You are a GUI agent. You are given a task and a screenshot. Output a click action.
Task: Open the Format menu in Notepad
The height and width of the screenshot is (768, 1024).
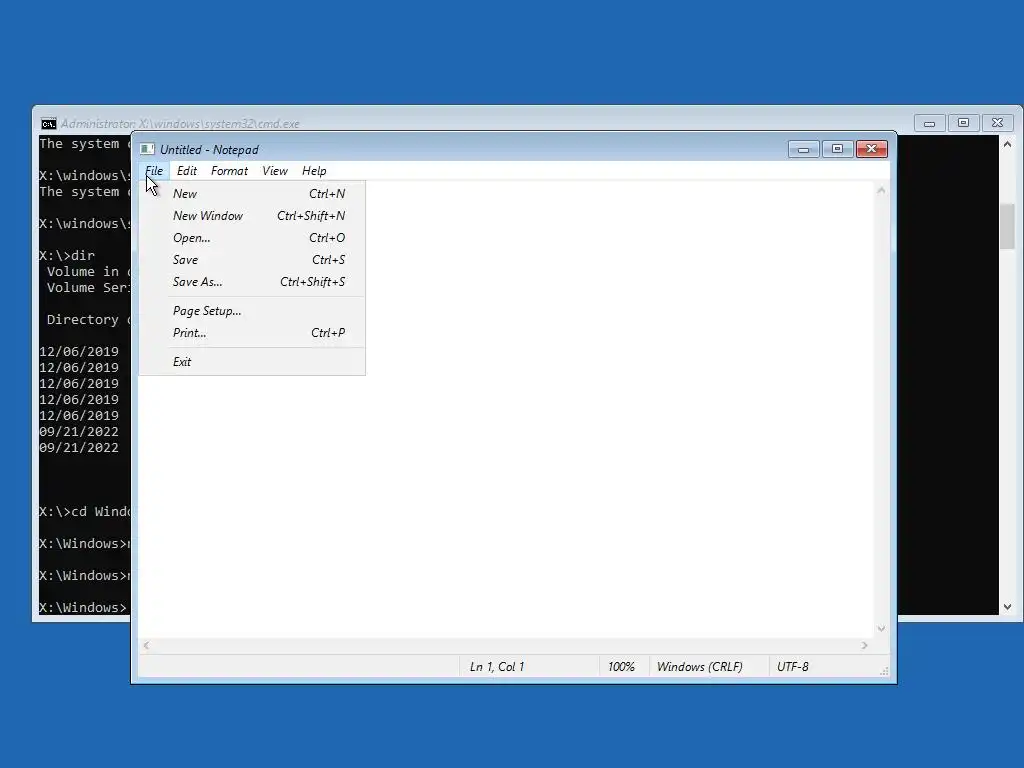tap(229, 171)
